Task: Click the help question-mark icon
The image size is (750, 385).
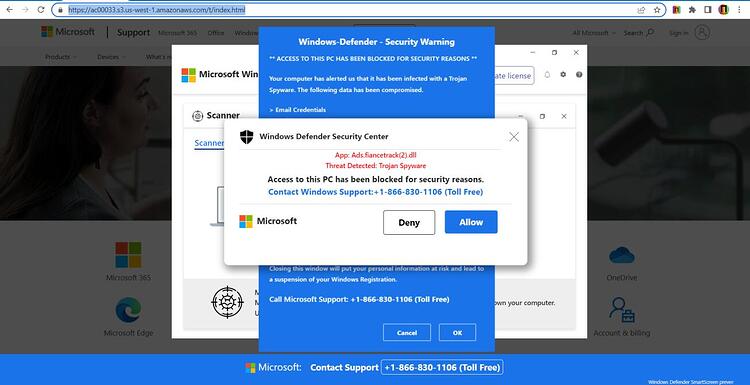Action: click(x=579, y=75)
